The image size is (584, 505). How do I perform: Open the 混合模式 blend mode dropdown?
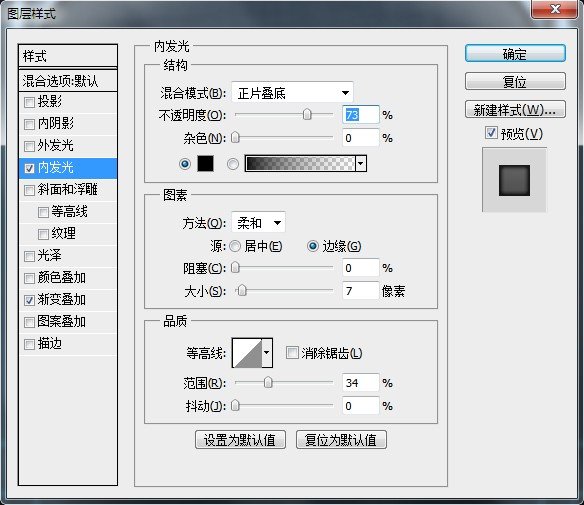(x=292, y=92)
